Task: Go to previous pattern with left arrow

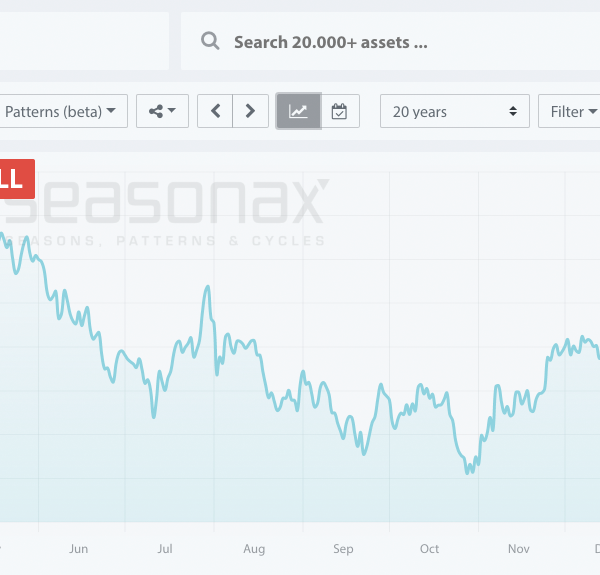Action: pyautogui.click(x=215, y=111)
